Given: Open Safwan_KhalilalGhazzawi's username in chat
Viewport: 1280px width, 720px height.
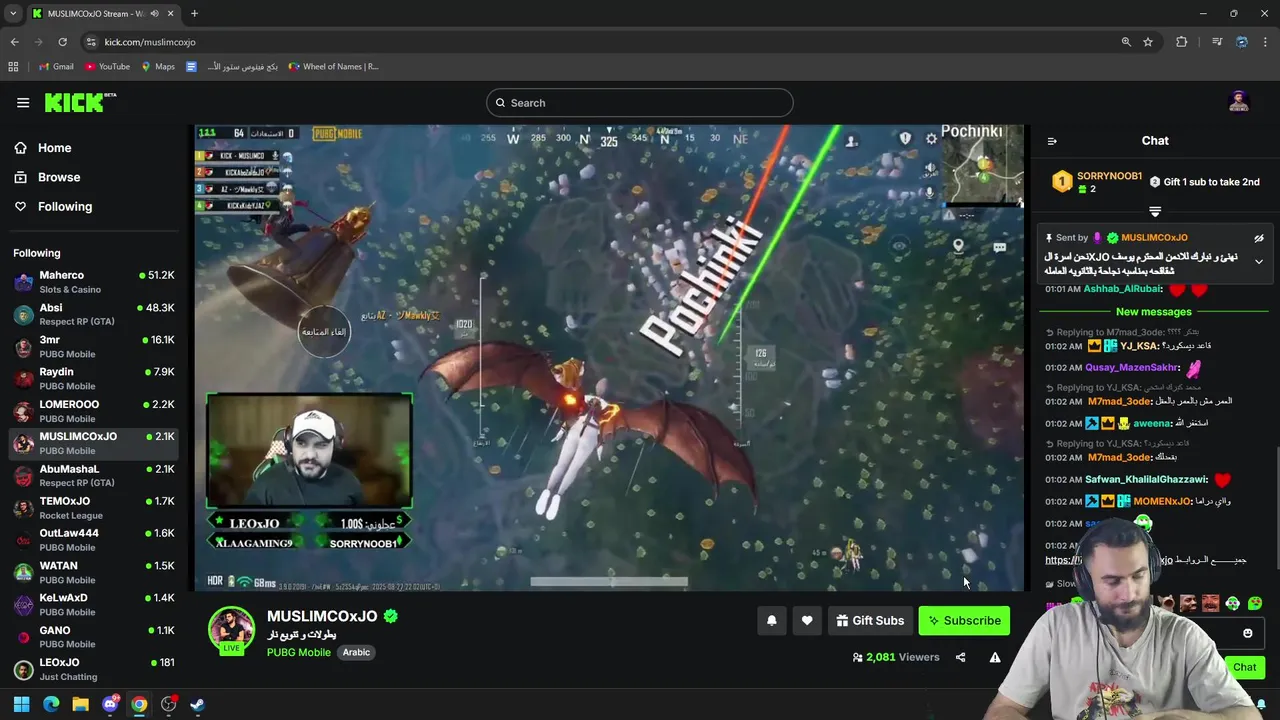Looking at the screenshot, I should click(1146, 480).
